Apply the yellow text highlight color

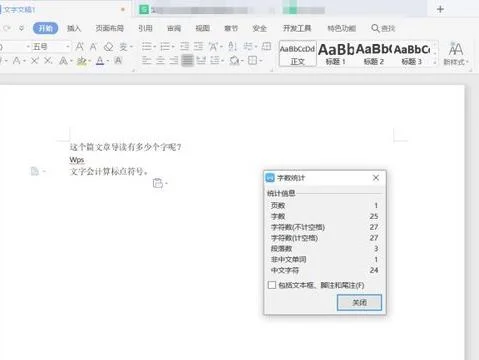(81, 61)
